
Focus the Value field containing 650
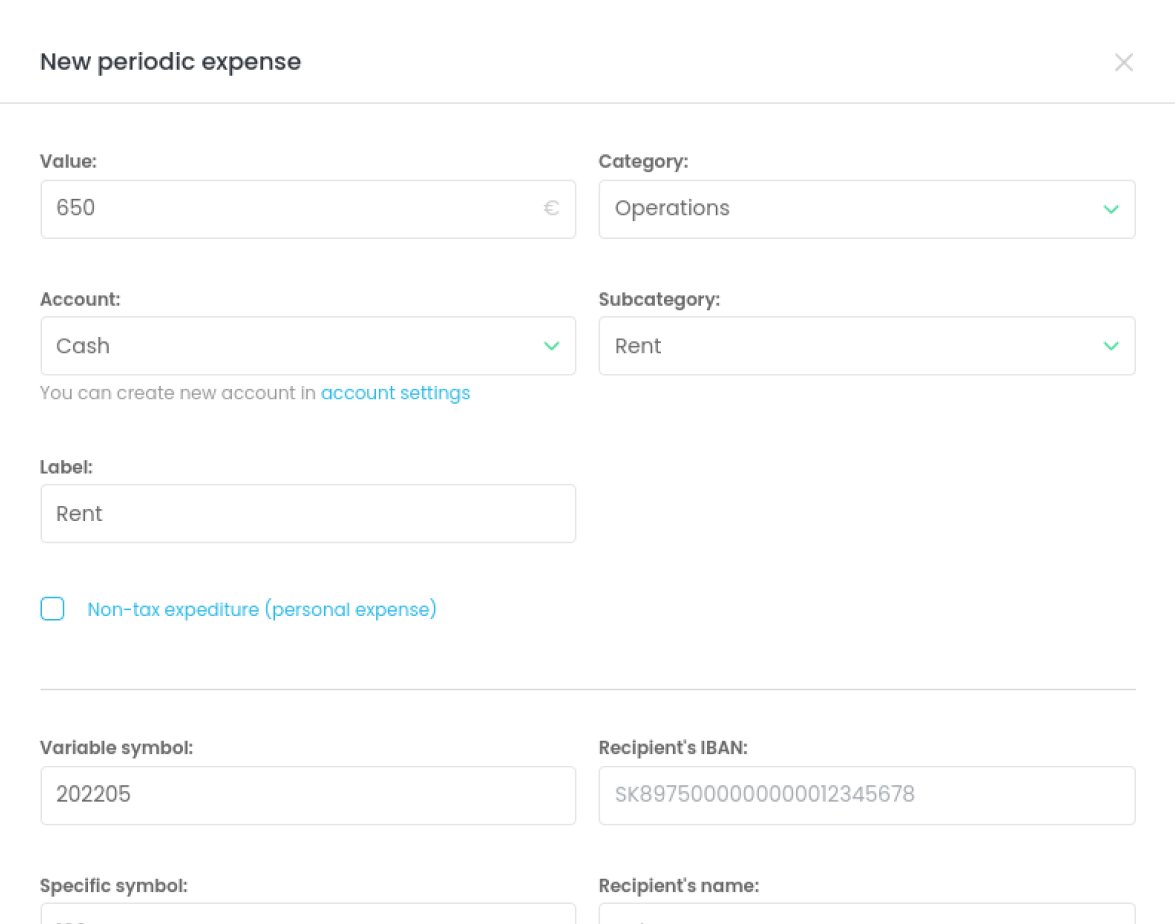(308, 209)
